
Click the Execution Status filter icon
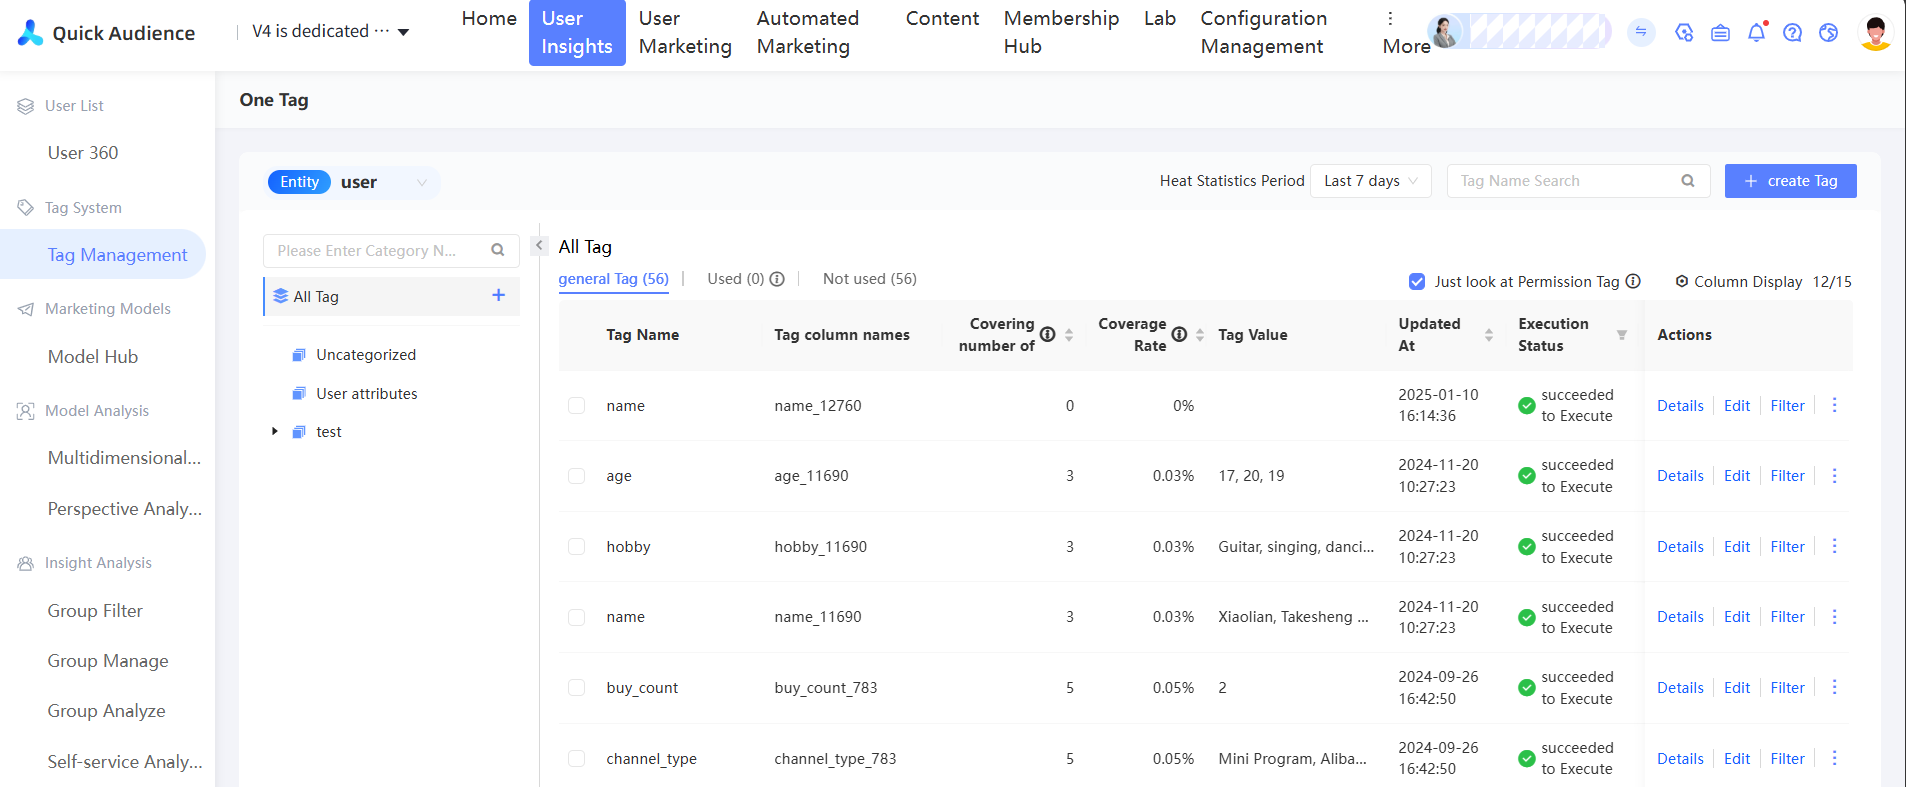pos(1621,335)
